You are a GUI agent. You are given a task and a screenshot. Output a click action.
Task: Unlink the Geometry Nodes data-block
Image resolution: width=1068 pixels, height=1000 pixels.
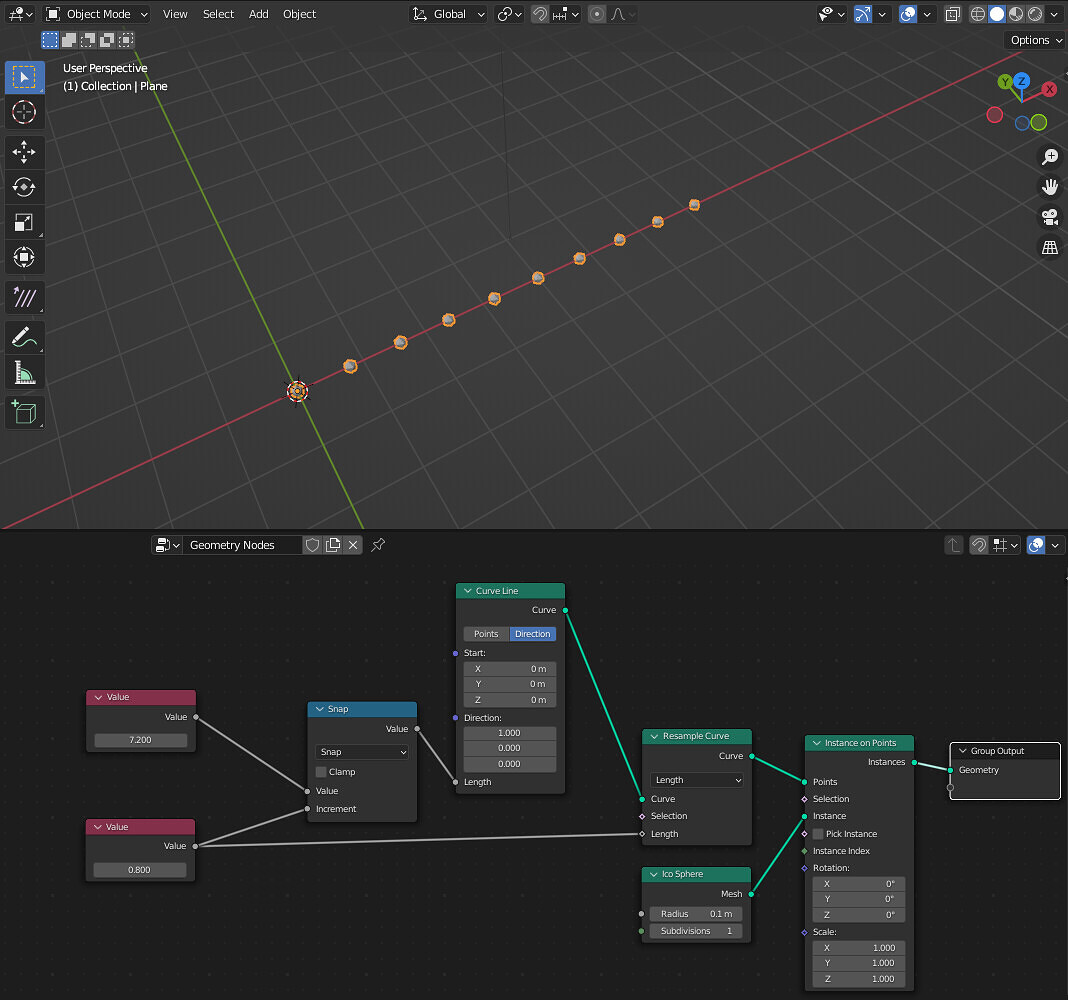tap(353, 545)
